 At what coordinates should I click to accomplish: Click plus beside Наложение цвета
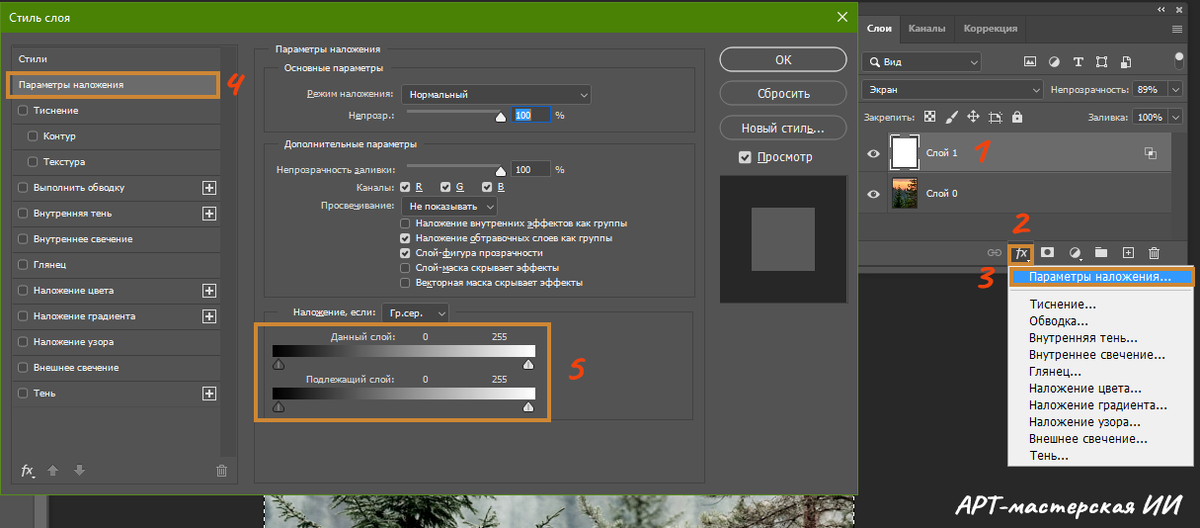coord(209,290)
